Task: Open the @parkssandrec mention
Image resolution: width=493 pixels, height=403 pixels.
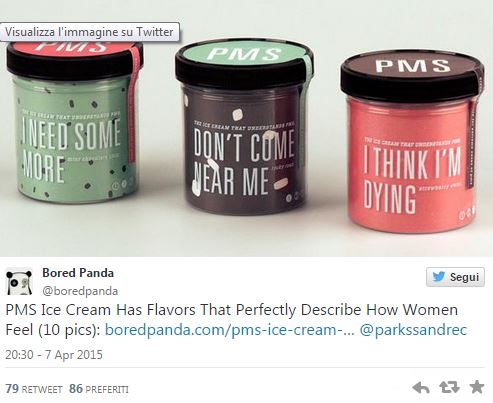Action: [413, 330]
